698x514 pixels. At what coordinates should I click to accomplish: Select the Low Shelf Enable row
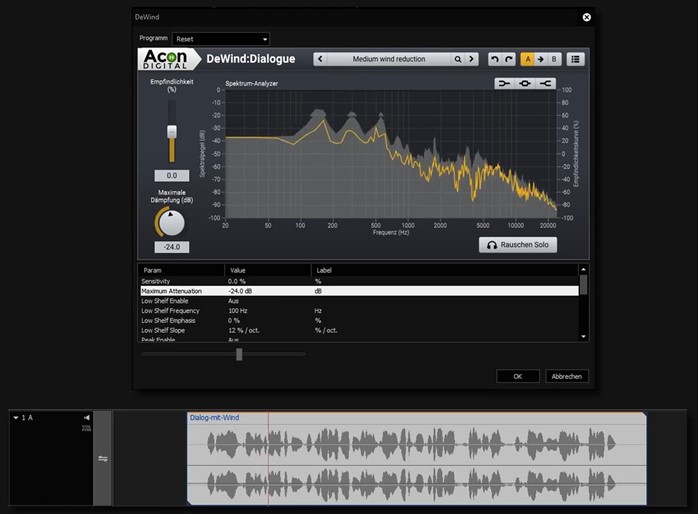coord(359,301)
